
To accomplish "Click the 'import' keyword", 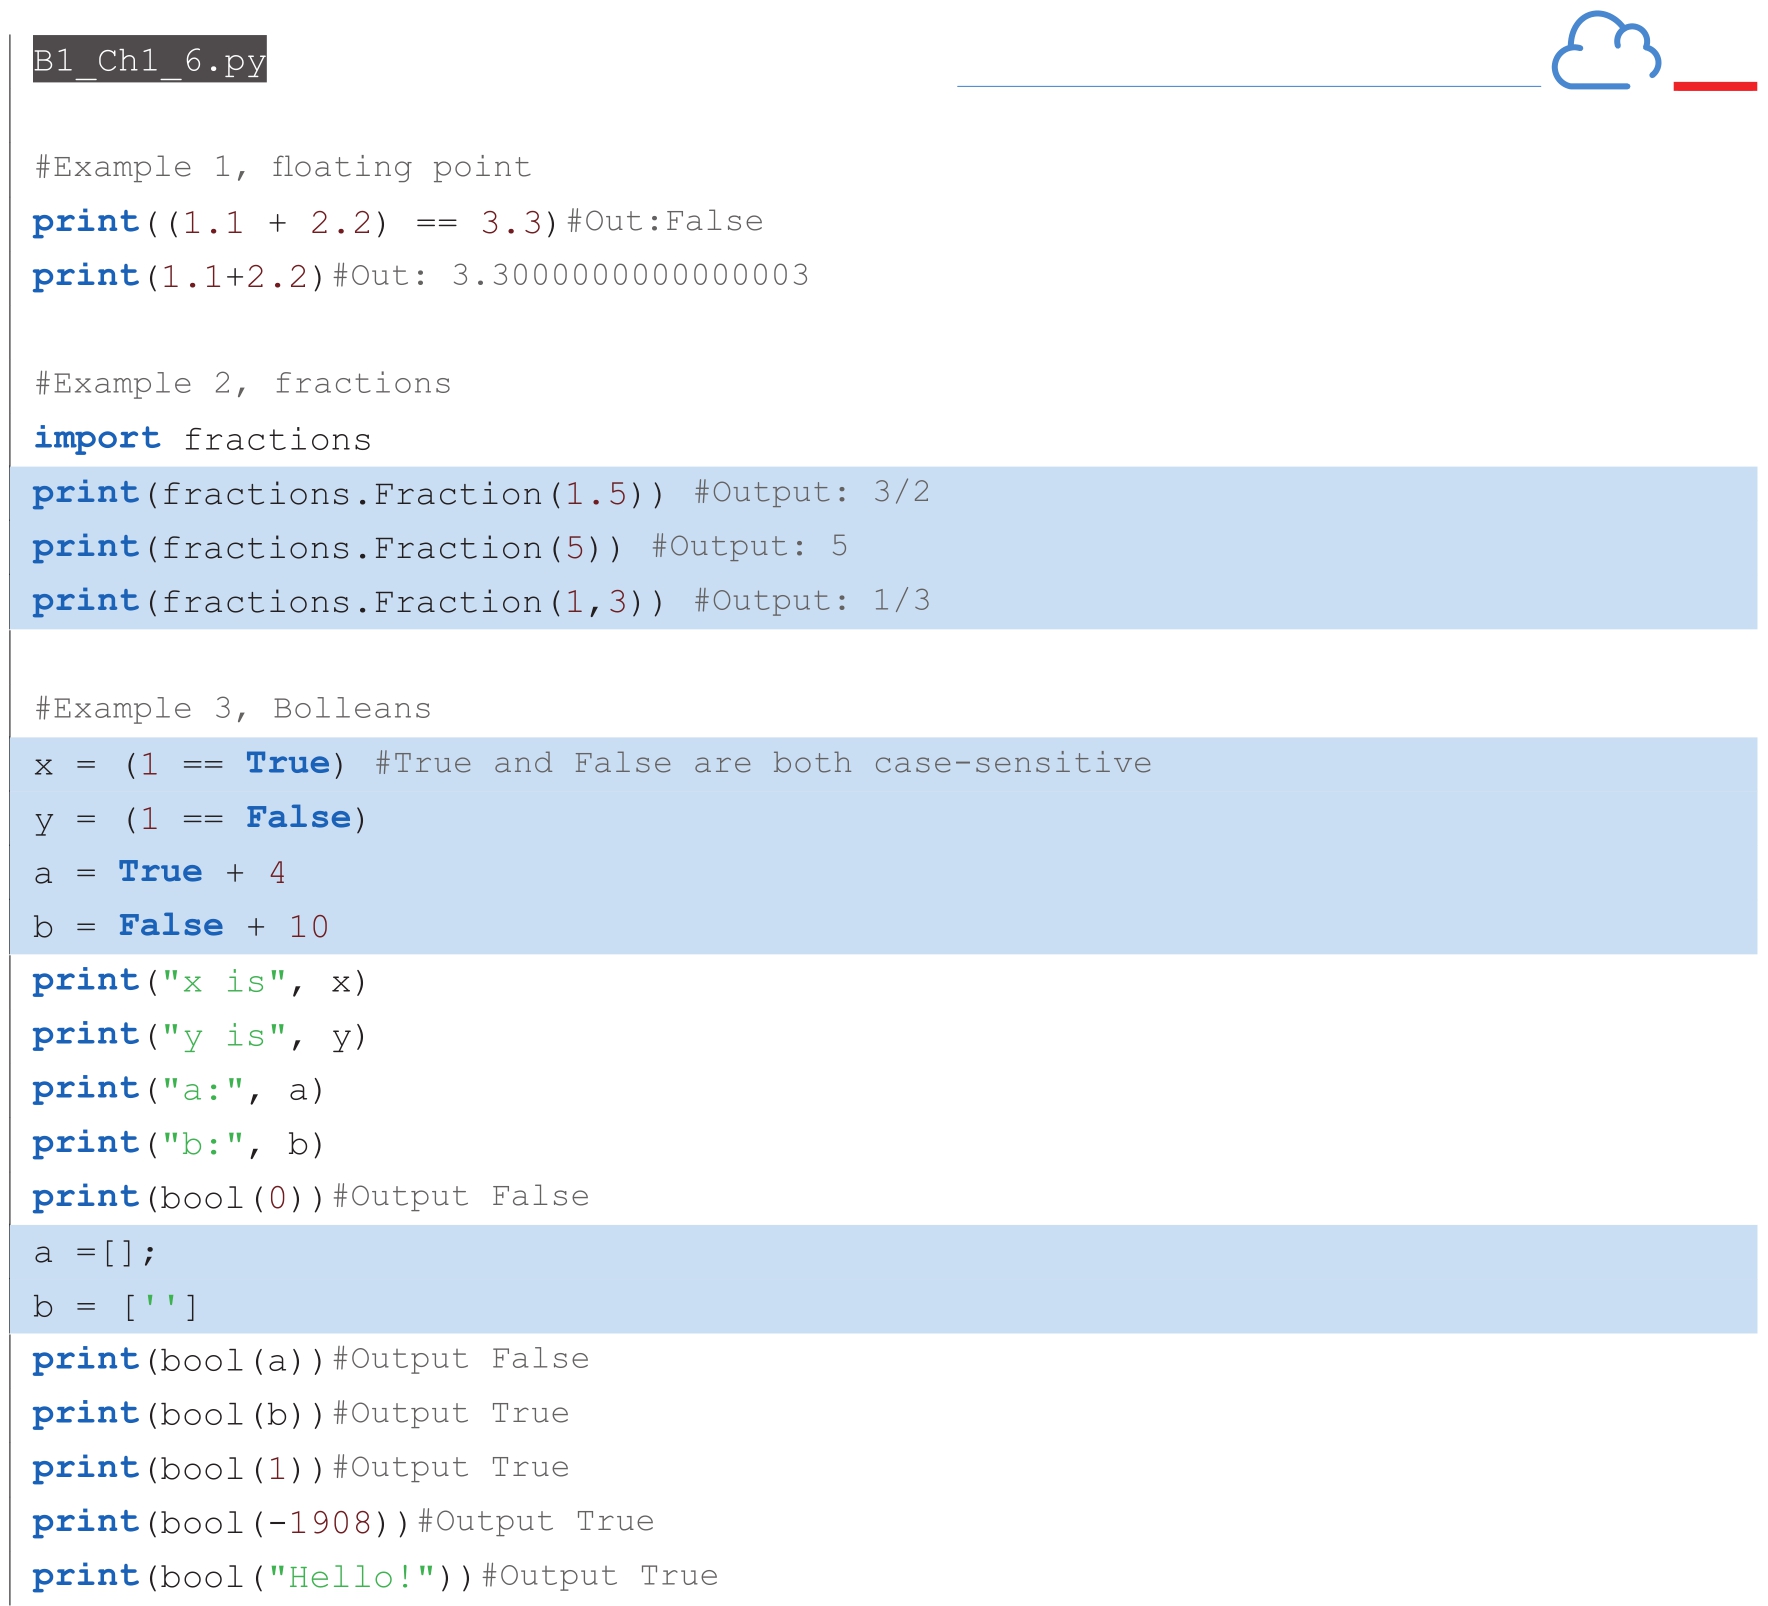I will [x=97, y=438].
